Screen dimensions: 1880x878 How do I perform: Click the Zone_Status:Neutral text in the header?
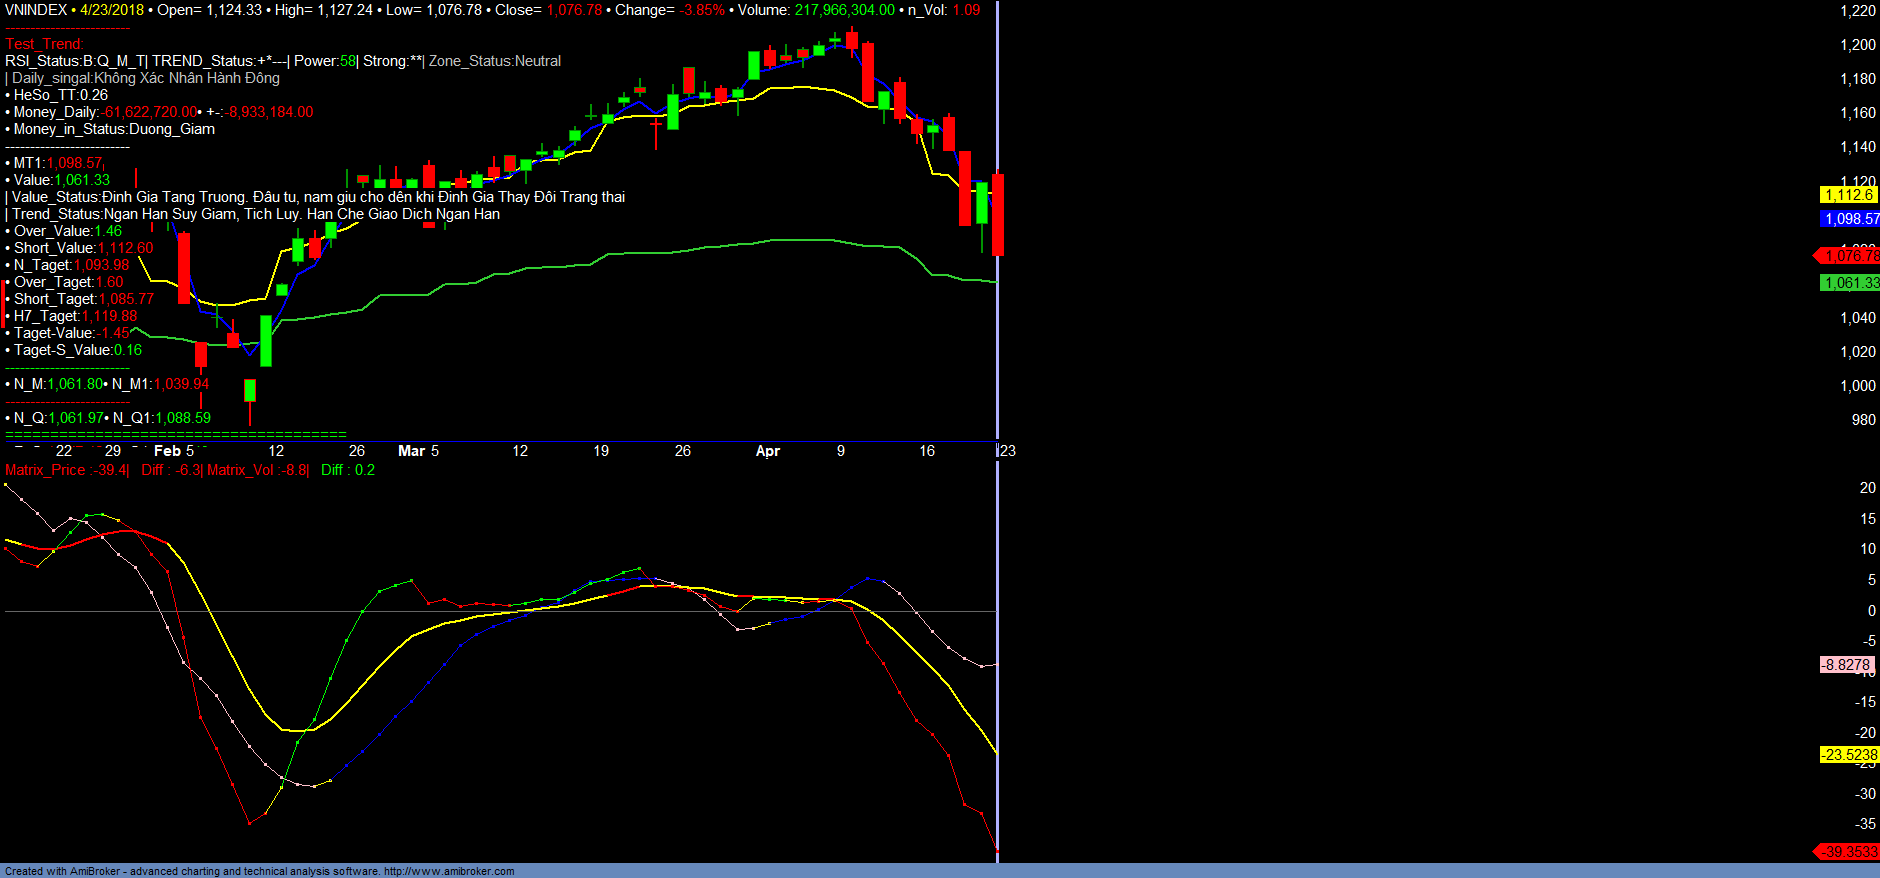(x=495, y=61)
